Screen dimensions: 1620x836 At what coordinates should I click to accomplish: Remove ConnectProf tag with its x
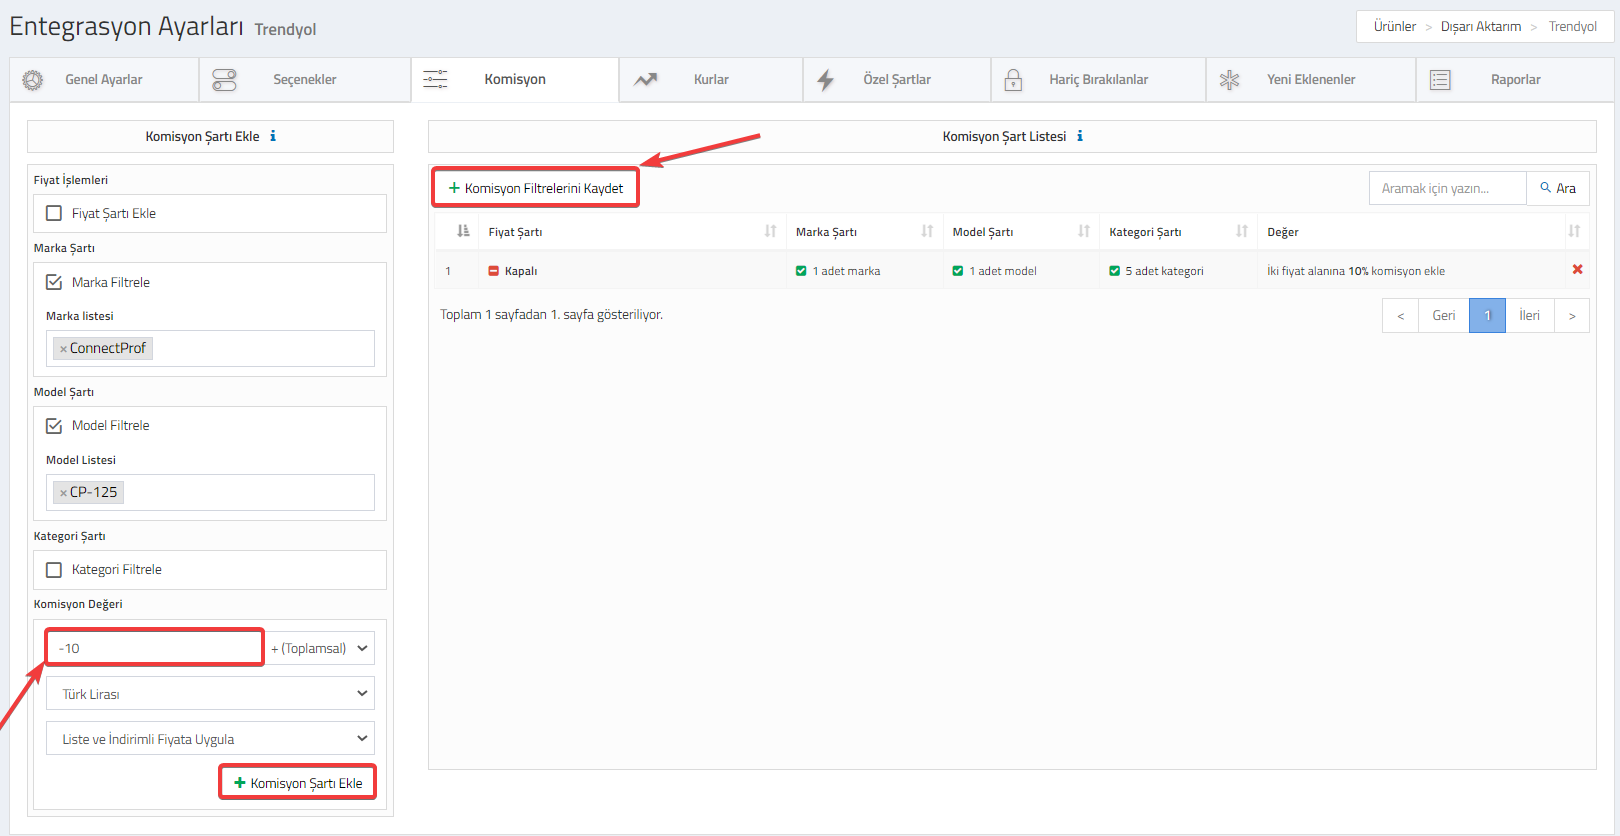point(63,349)
